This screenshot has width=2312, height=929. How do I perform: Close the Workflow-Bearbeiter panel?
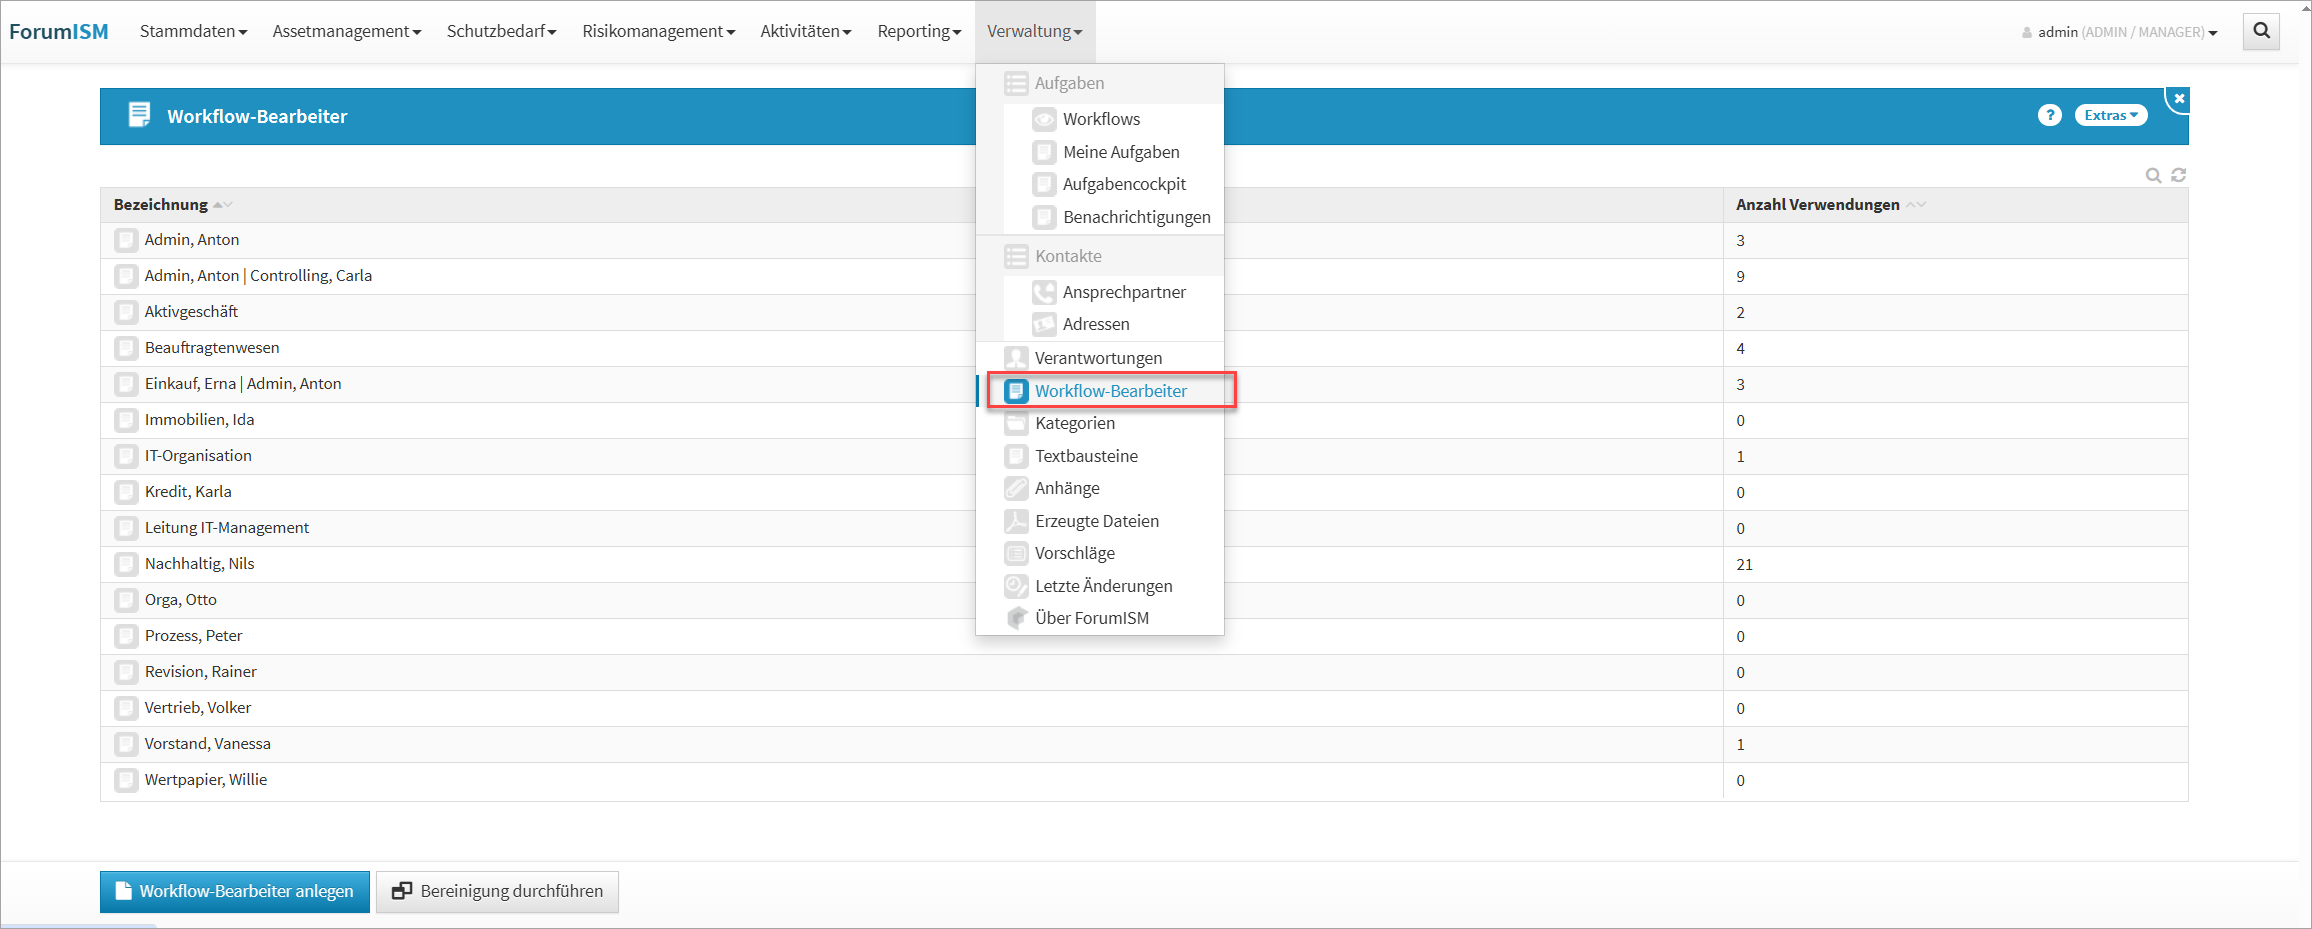click(x=2179, y=98)
